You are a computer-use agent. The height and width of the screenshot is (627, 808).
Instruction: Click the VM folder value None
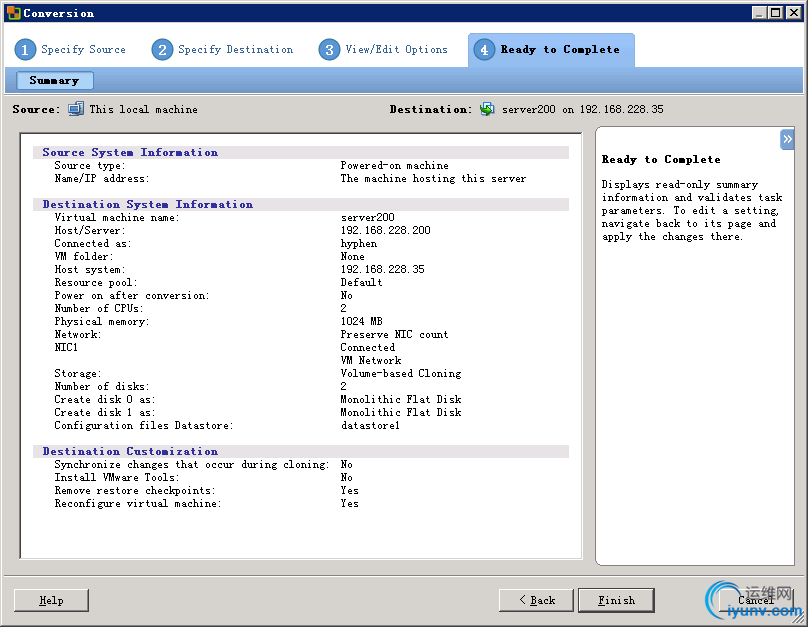(x=352, y=256)
